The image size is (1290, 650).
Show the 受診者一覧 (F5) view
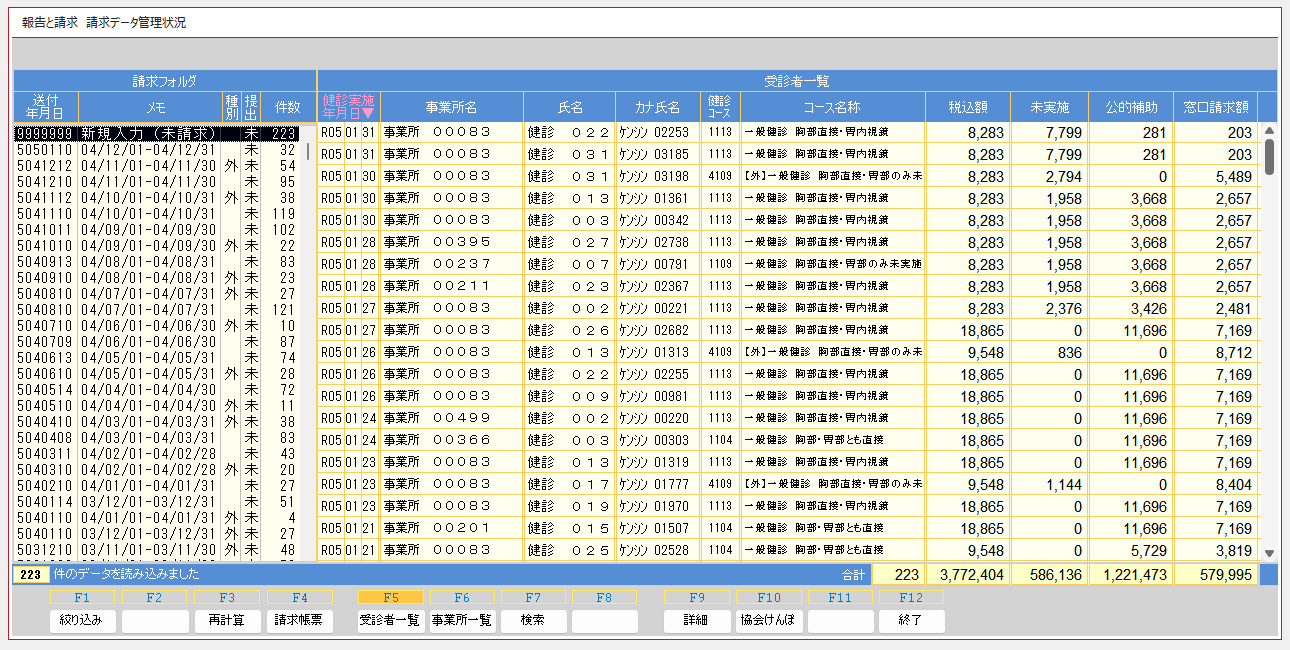pos(390,620)
